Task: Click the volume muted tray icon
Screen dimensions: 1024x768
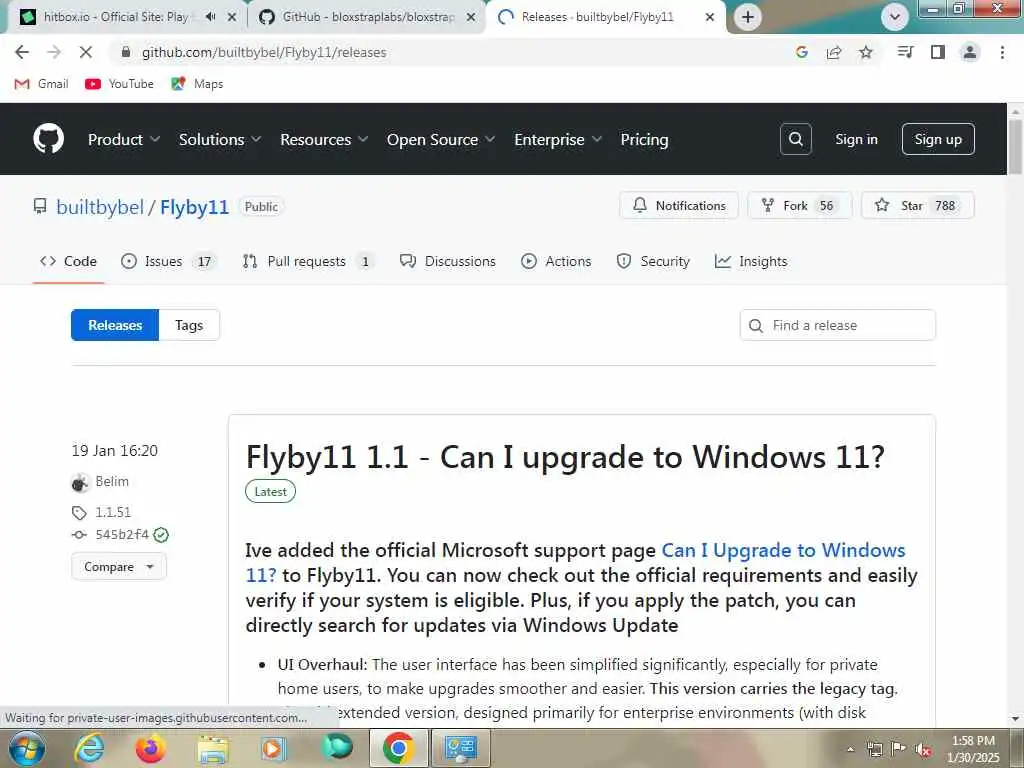Action: [923, 749]
